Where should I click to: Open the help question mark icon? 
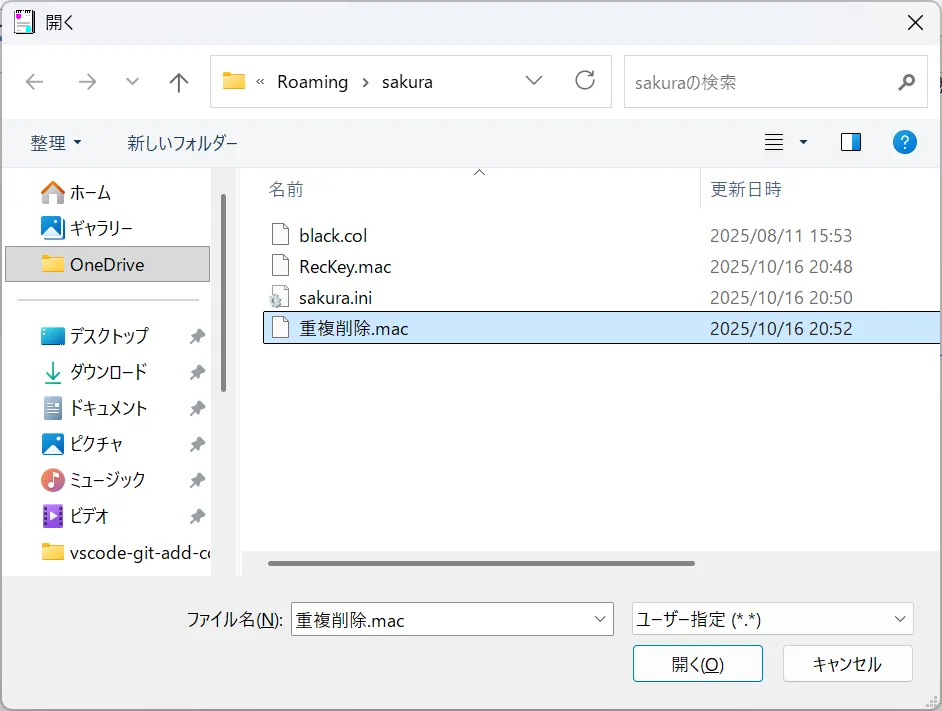point(904,142)
